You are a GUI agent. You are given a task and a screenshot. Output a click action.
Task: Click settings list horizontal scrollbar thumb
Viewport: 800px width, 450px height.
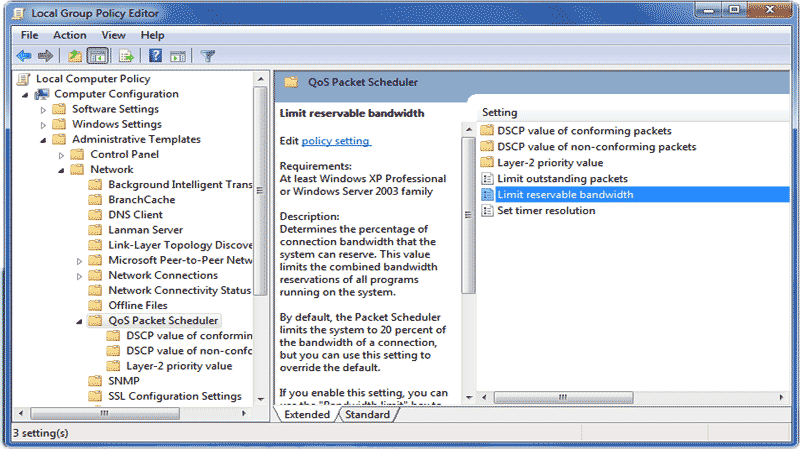tap(563, 397)
